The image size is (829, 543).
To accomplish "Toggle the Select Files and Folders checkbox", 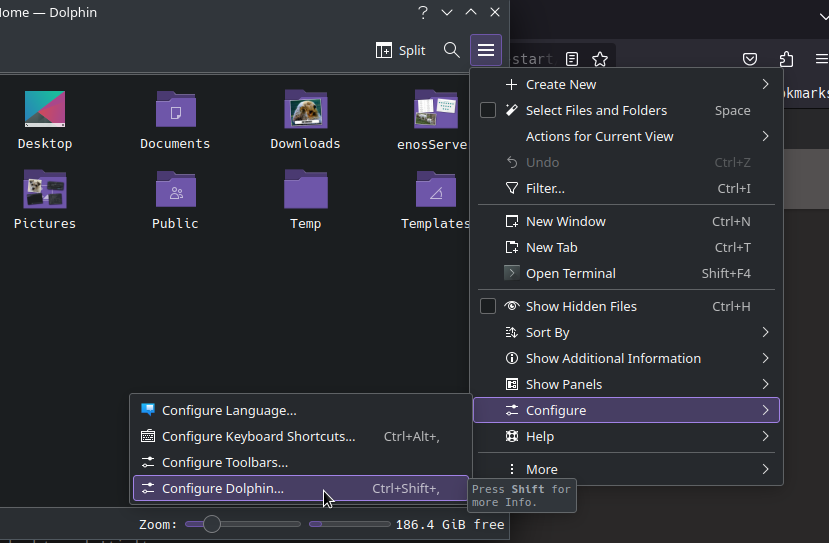I will click(487, 110).
